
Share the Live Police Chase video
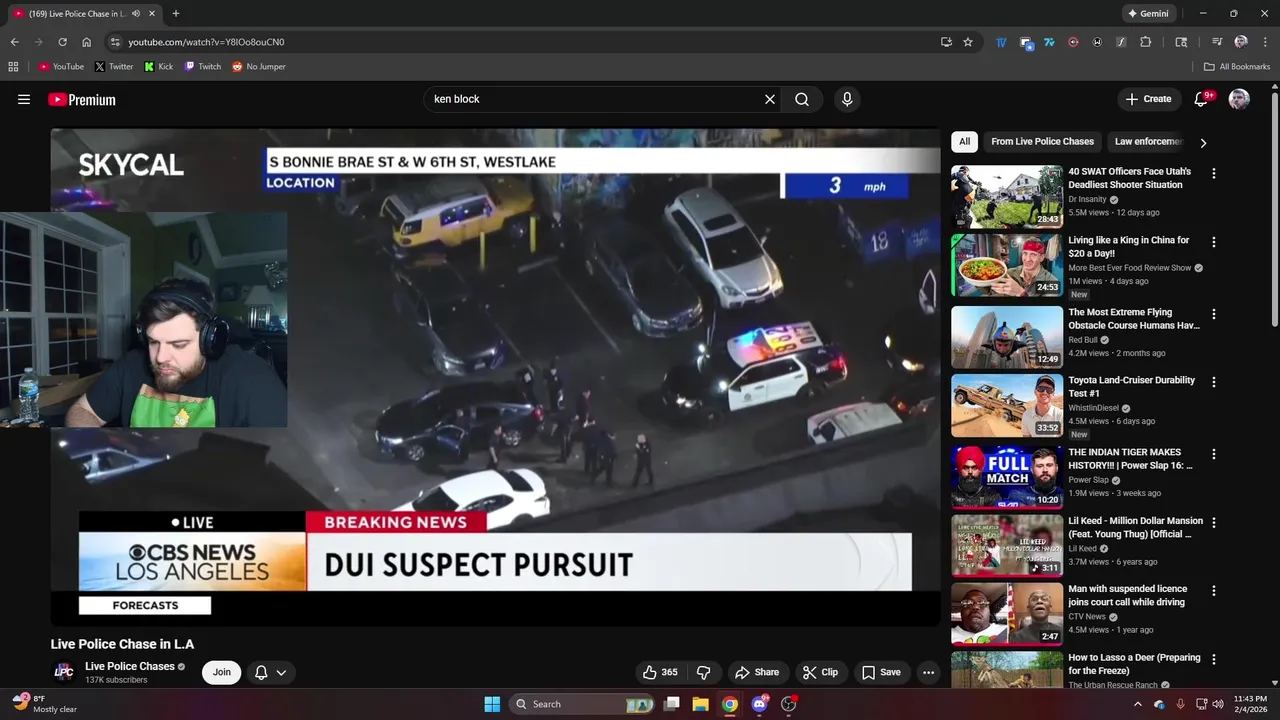tap(757, 672)
